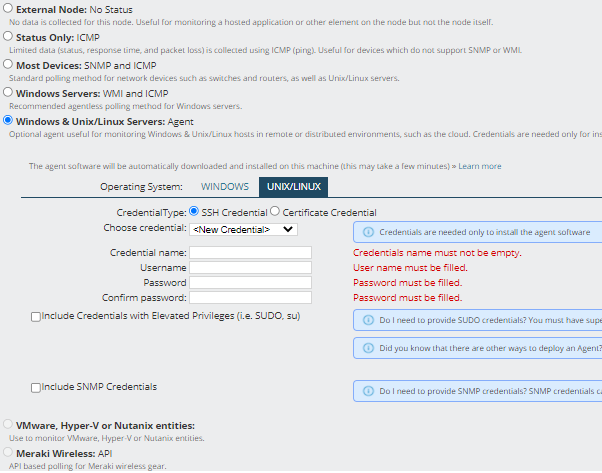The width and height of the screenshot is (602, 473).
Task: Select SSH Credential radio button
Action: pyautogui.click(x=194, y=211)
